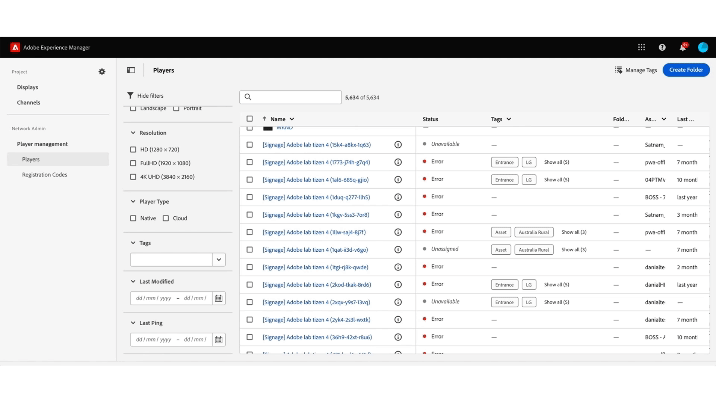Click the players search input field
Image resolution: width=716 pixels, height=402 pixels.
pyautogui.click(x=290, y=97)
